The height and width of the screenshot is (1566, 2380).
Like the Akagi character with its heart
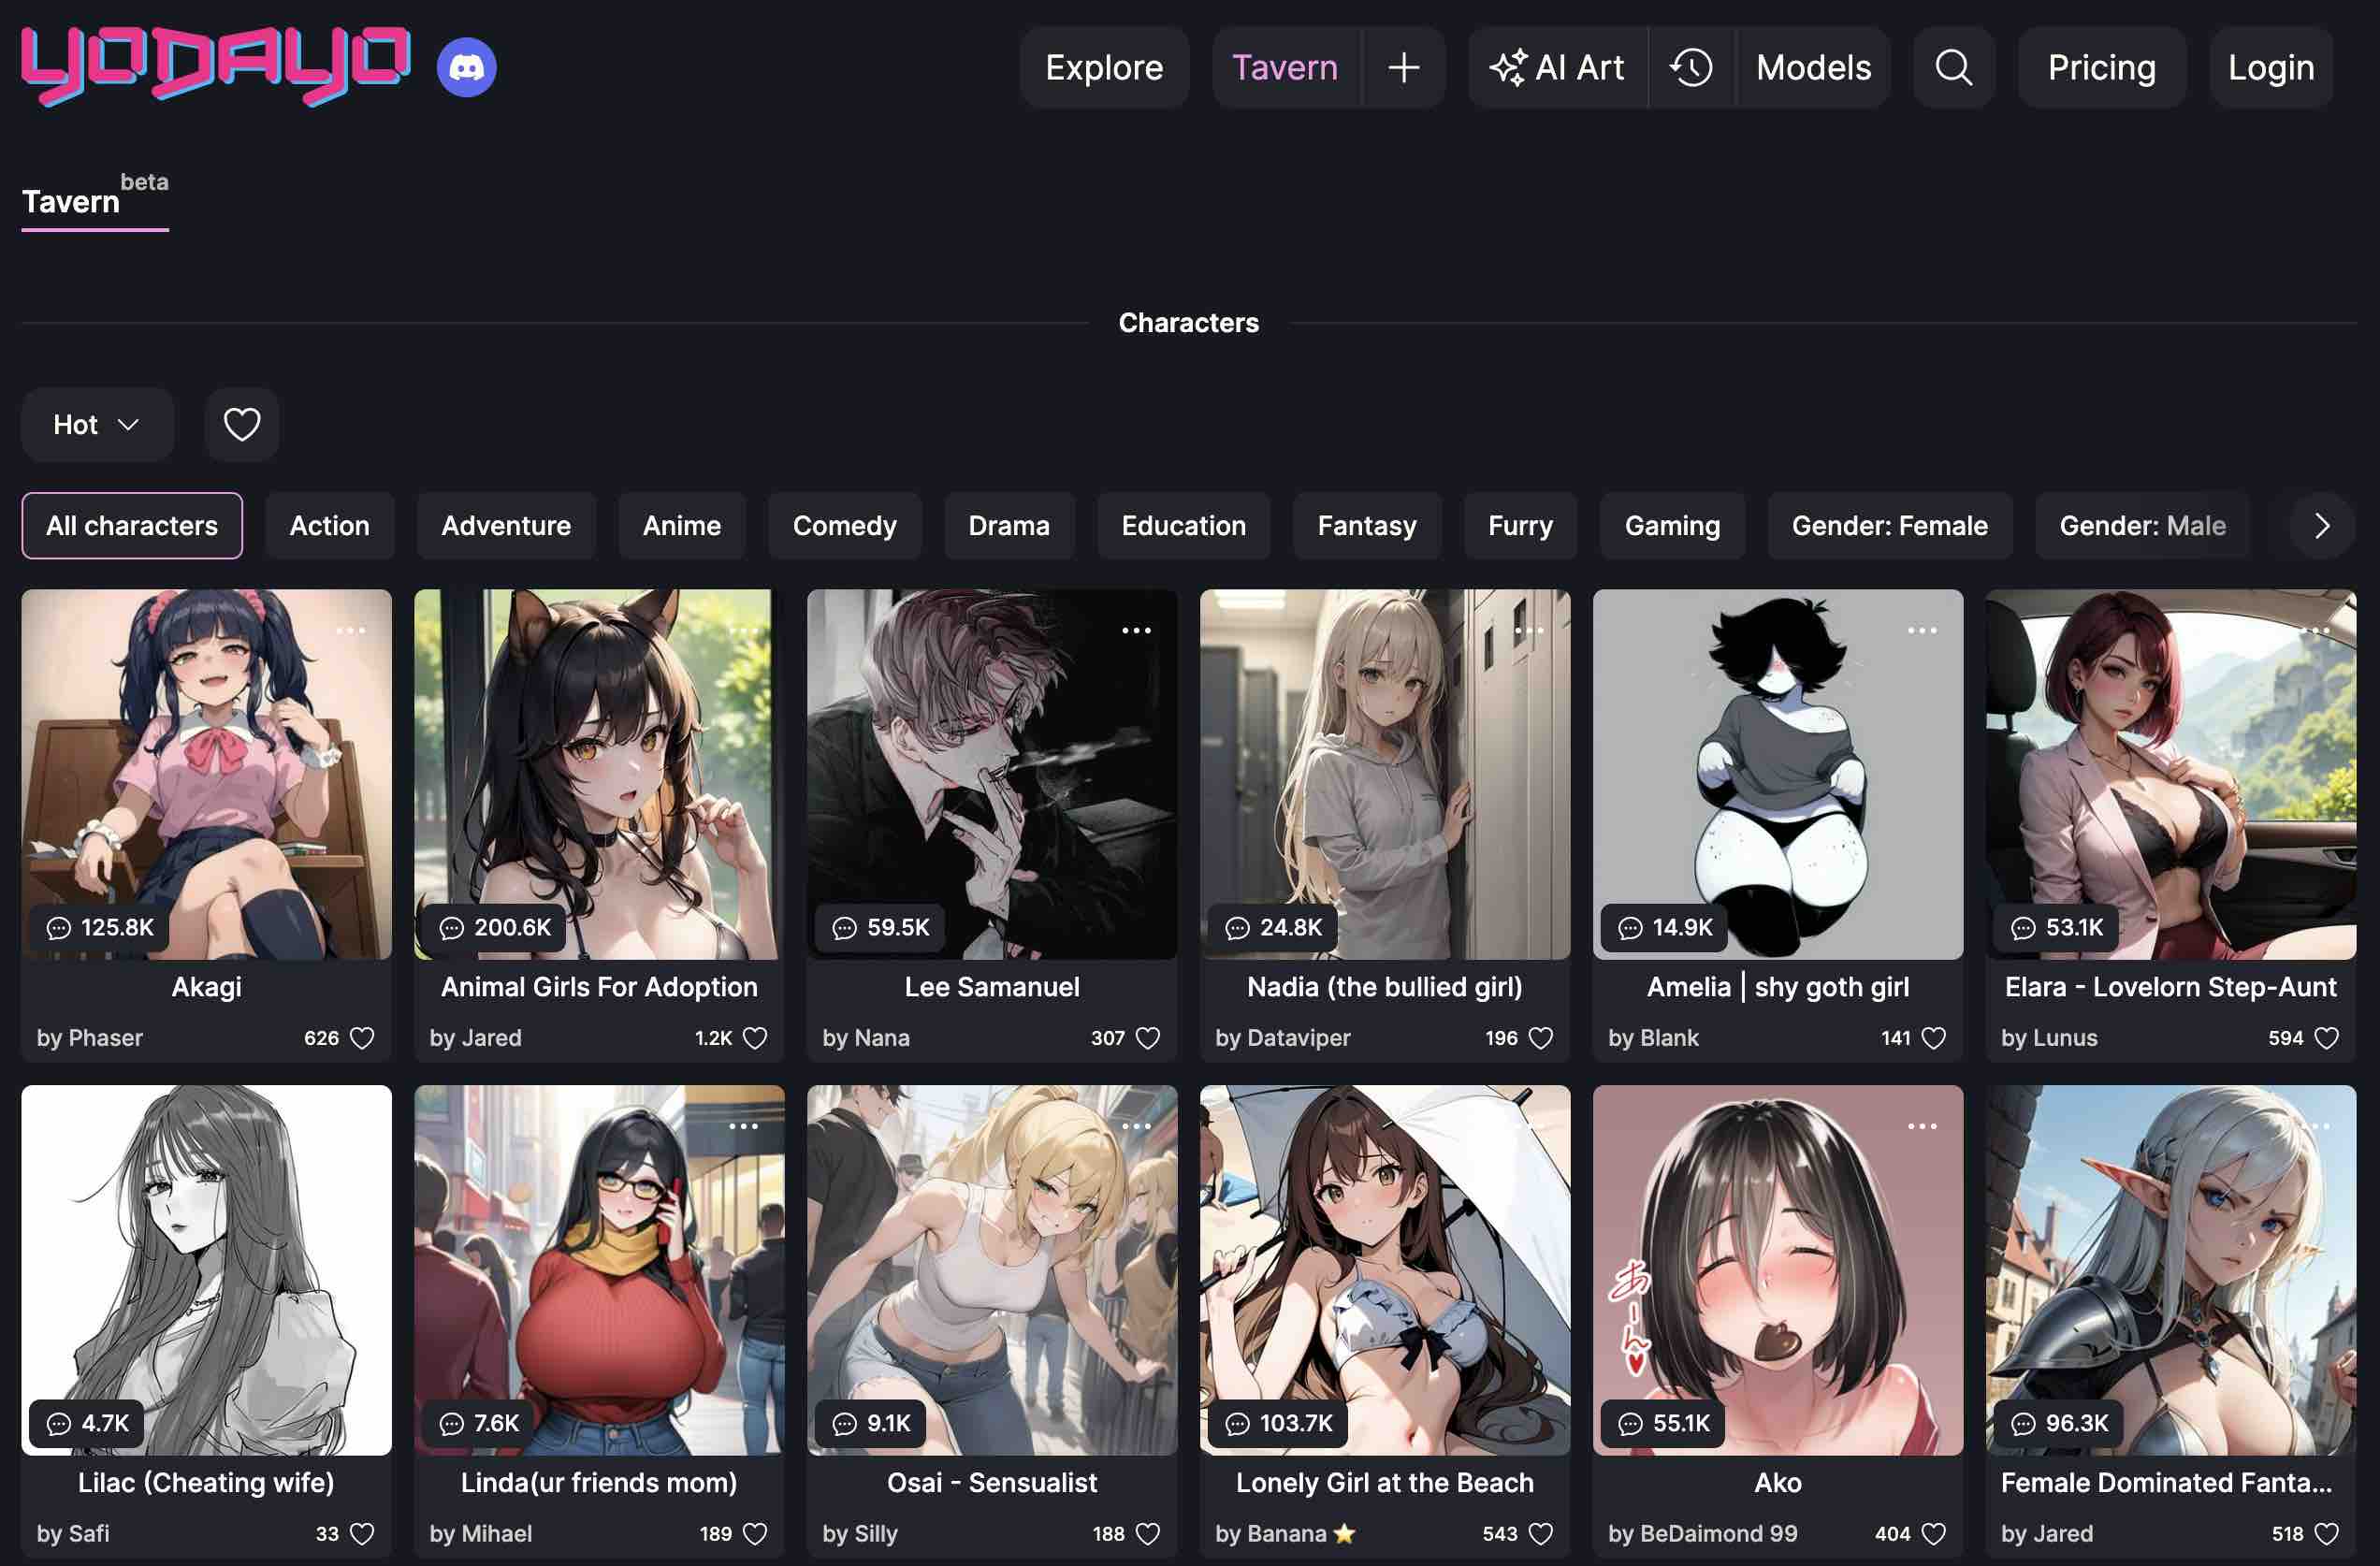point(362,1038)
